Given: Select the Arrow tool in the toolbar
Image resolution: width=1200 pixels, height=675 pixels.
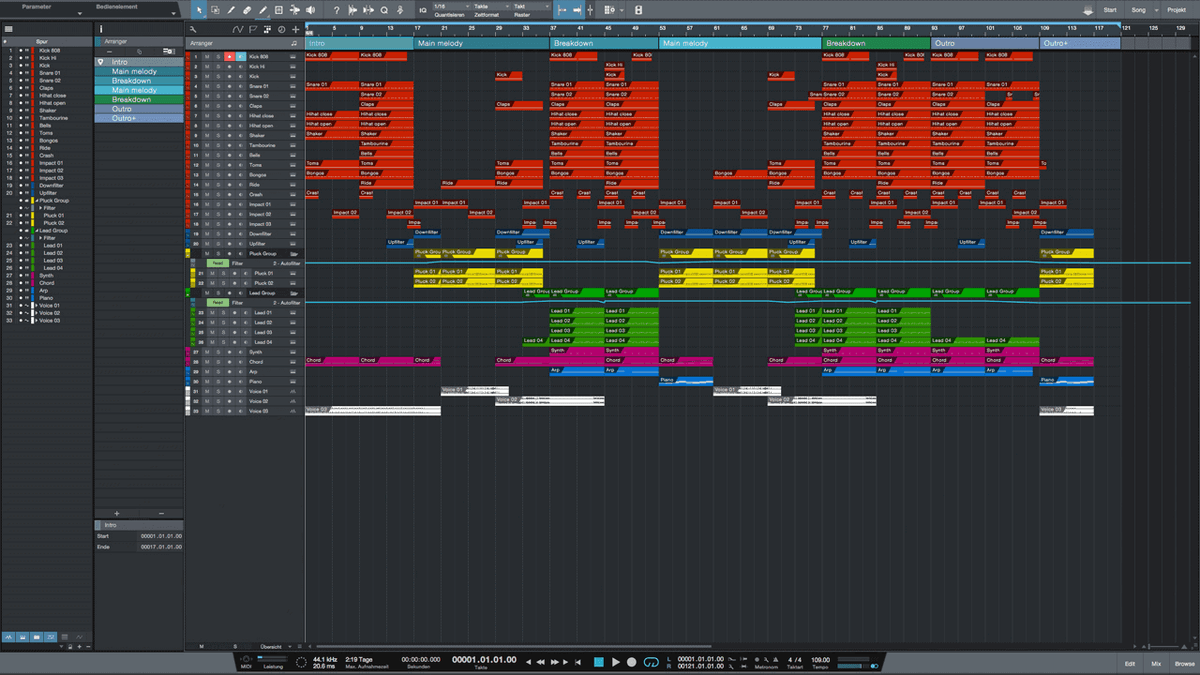Looking at the screenshot, I should [x=199, y=10].
